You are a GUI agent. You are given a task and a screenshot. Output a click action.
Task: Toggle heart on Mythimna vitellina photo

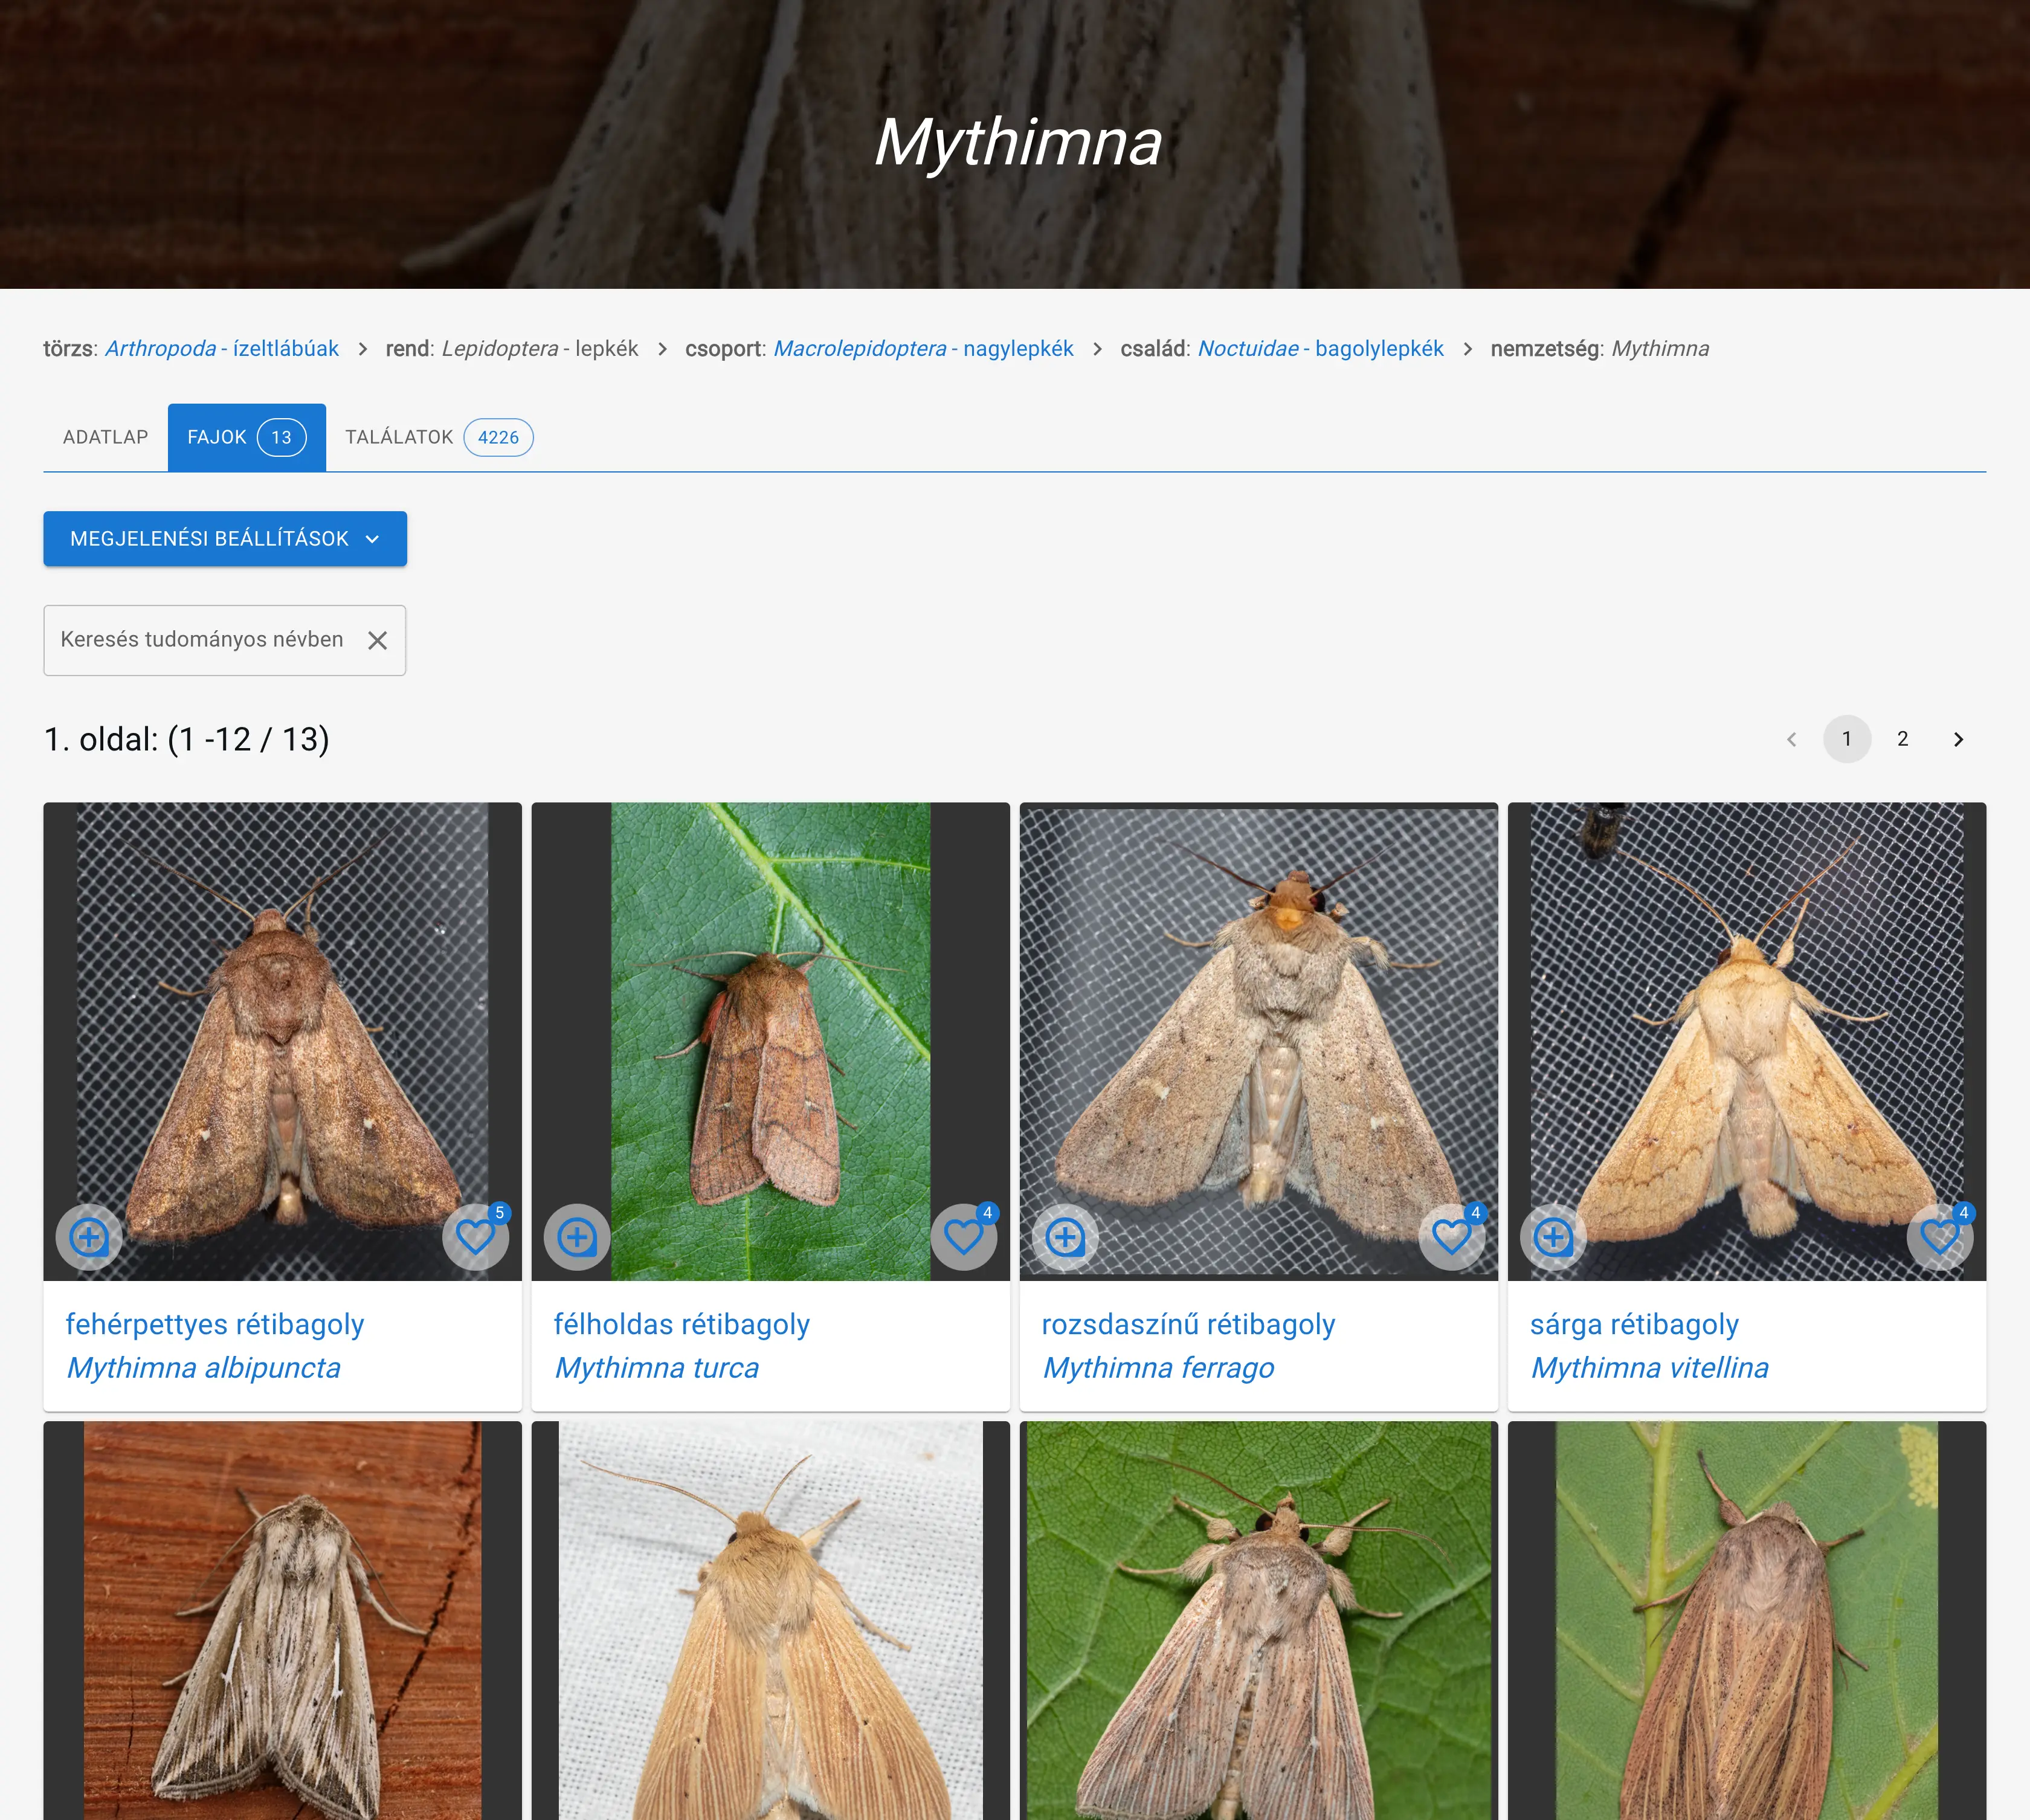(x=1939, y=1237)
